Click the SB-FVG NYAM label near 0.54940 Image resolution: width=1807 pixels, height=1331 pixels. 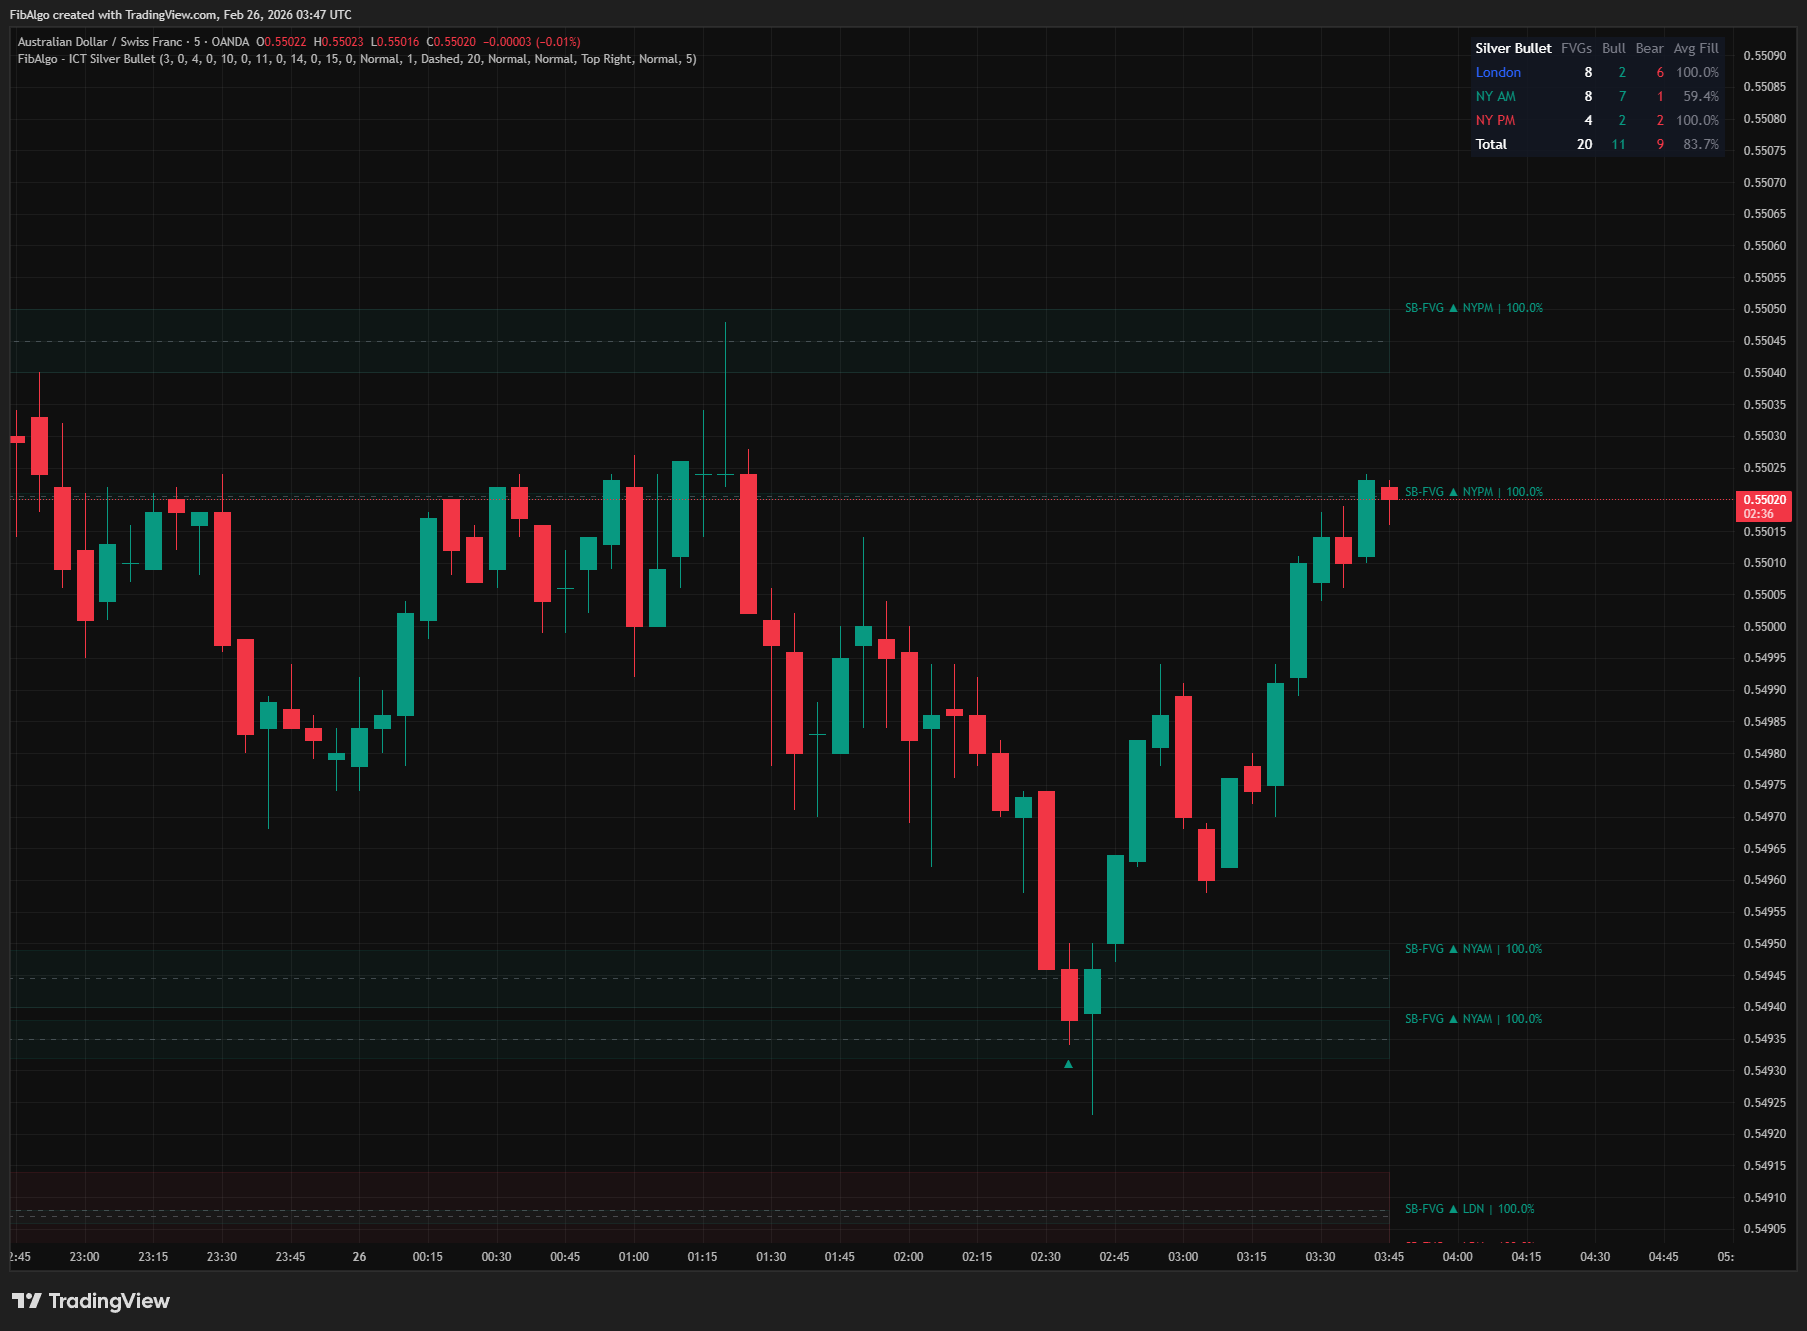(x=1473, y=1019)
